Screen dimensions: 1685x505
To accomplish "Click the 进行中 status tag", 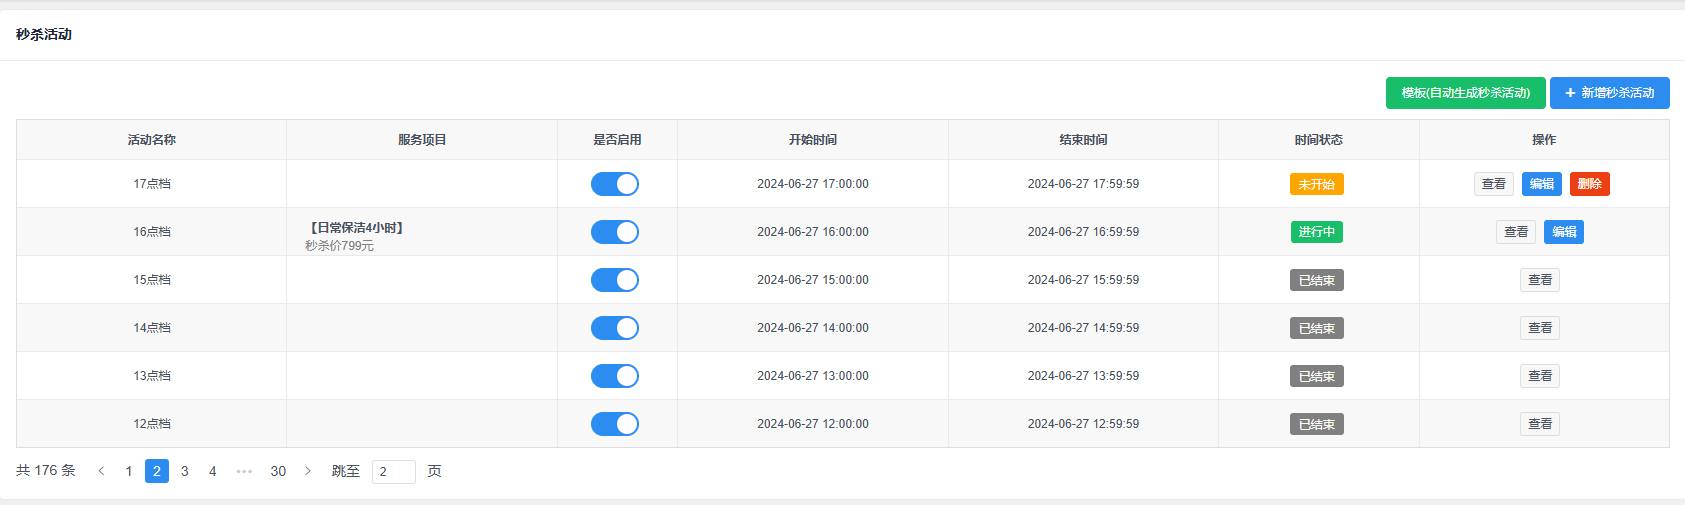I will click(x=1316, y=232).
